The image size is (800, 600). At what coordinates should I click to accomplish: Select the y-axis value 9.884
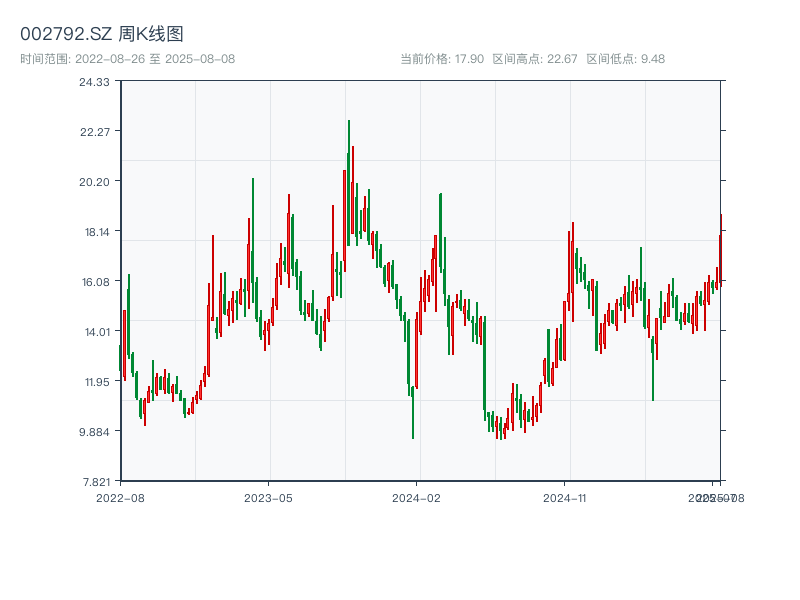point(94,432)
